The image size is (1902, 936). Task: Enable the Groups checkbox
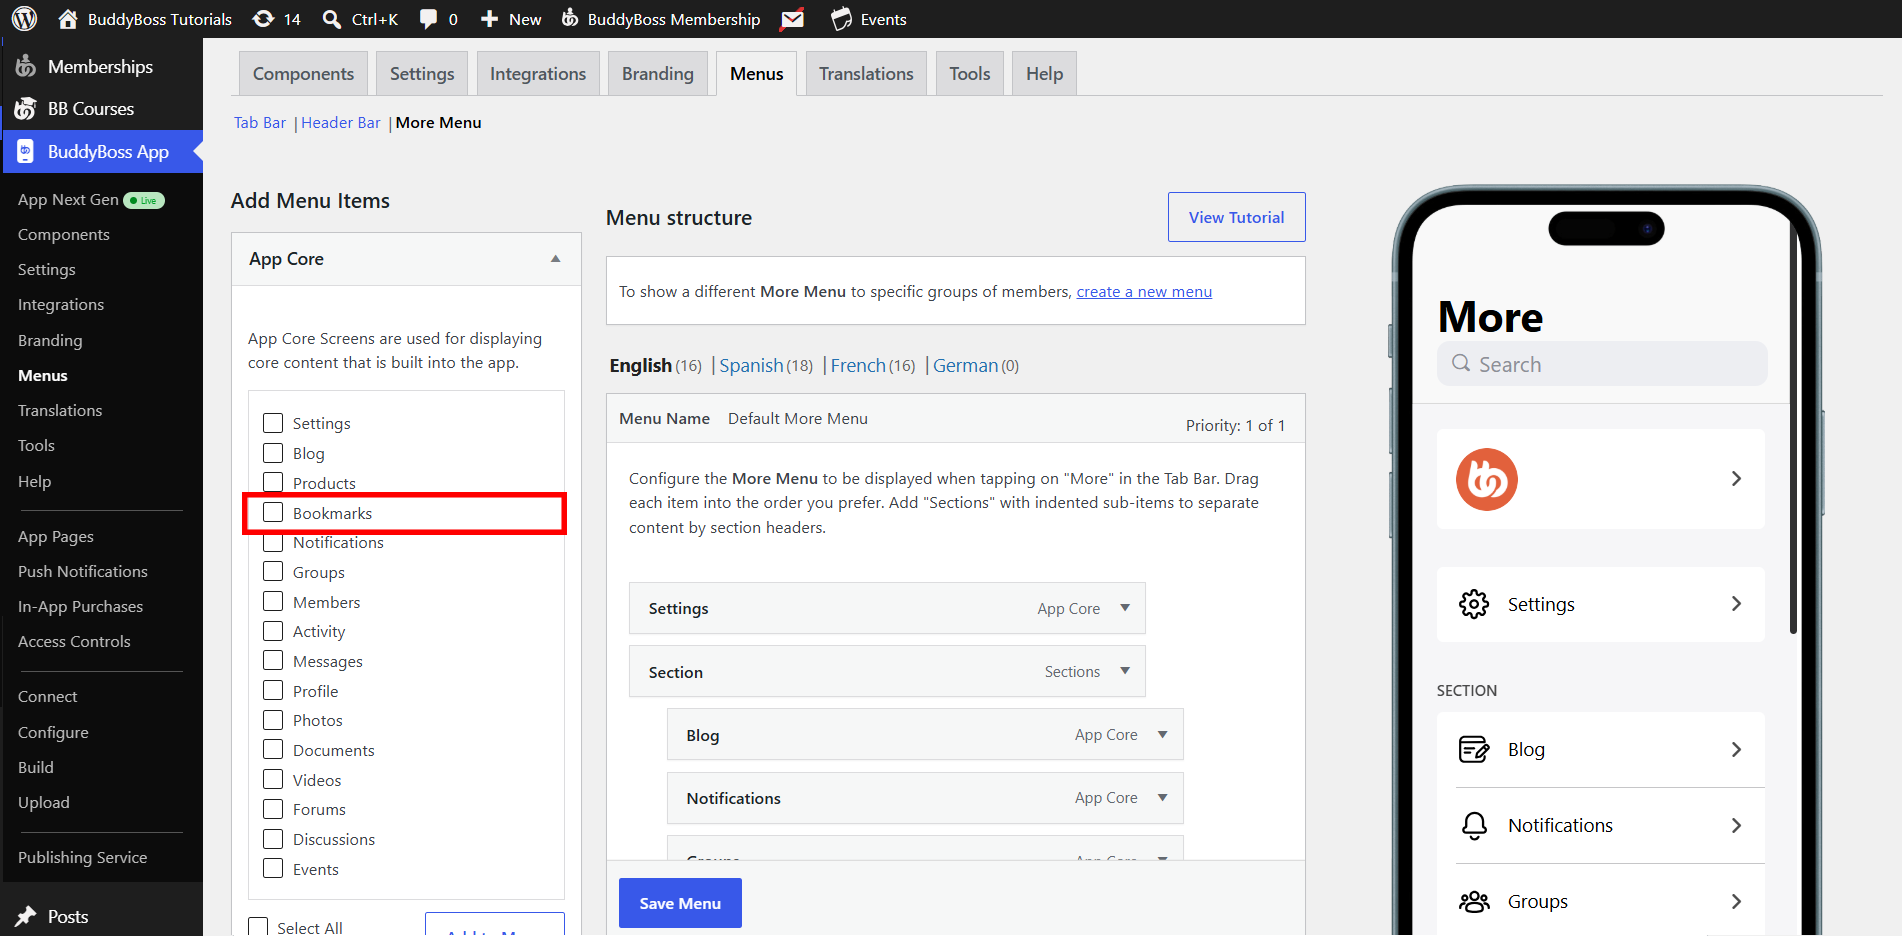[273, 571]
